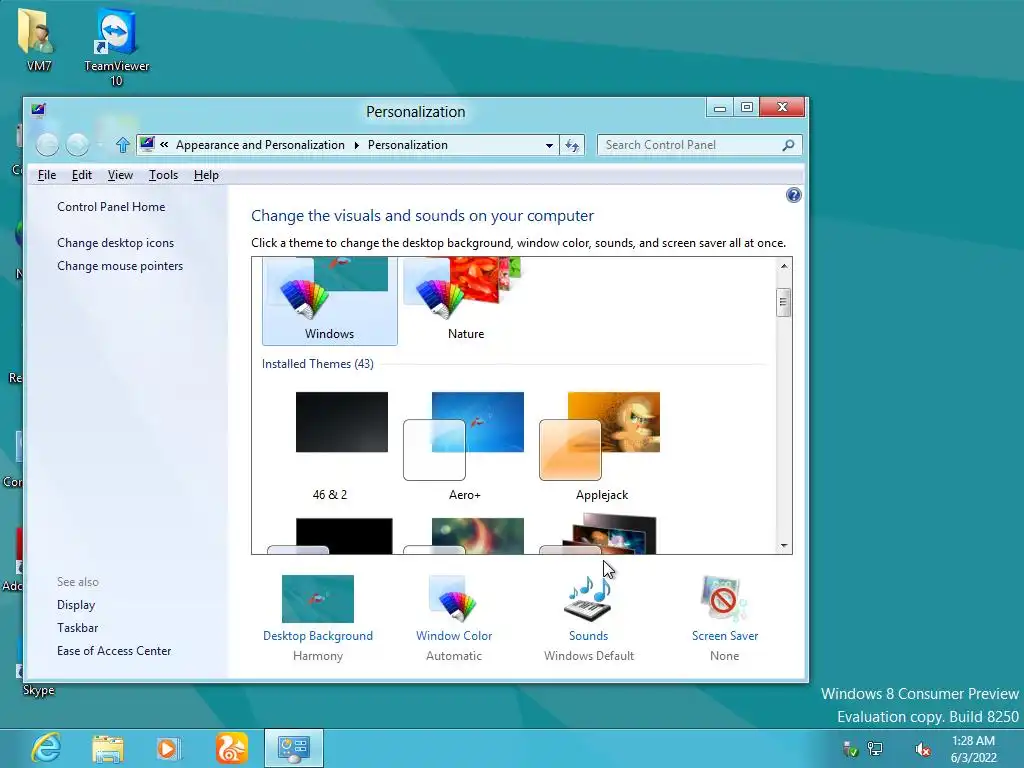This screenshot has height=768, width=1024.
Task: Click the Window Color text link
Action: [x=454, y=636]
